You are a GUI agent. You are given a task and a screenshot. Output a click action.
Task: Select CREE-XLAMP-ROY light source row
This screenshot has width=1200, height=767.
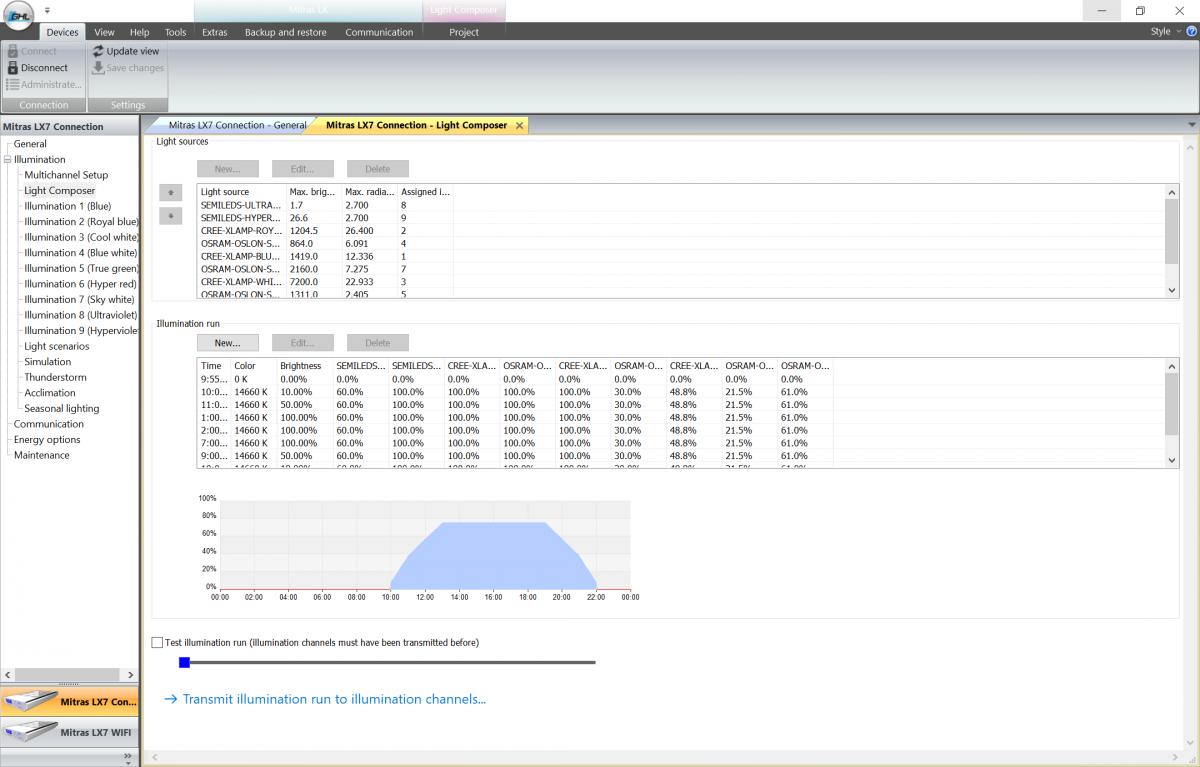coord(325,230)
